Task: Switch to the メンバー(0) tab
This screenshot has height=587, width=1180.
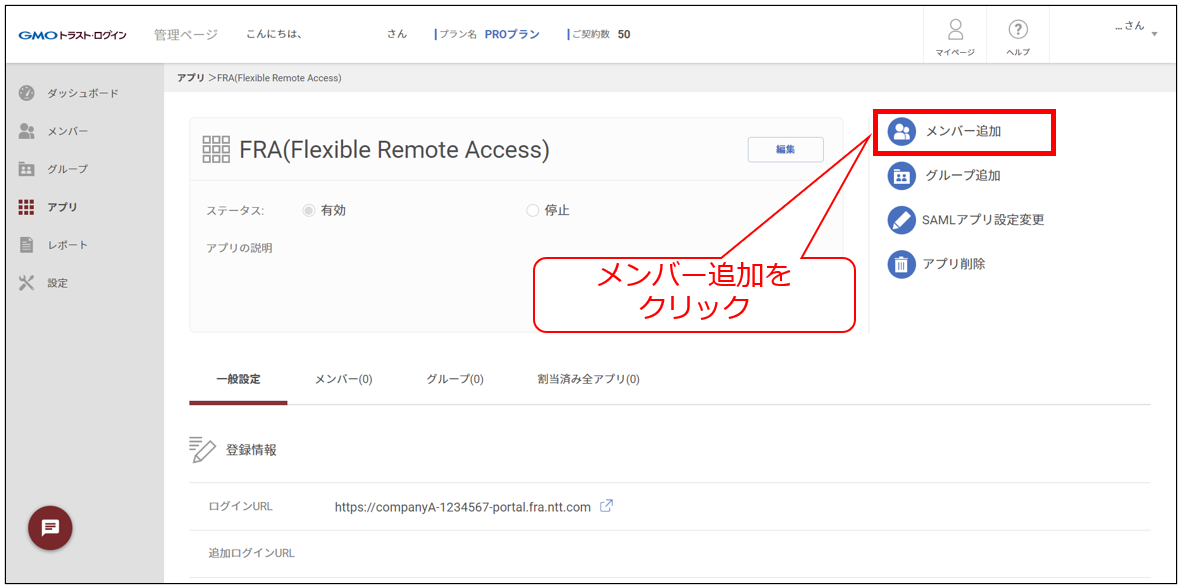Action: (343, 379)
